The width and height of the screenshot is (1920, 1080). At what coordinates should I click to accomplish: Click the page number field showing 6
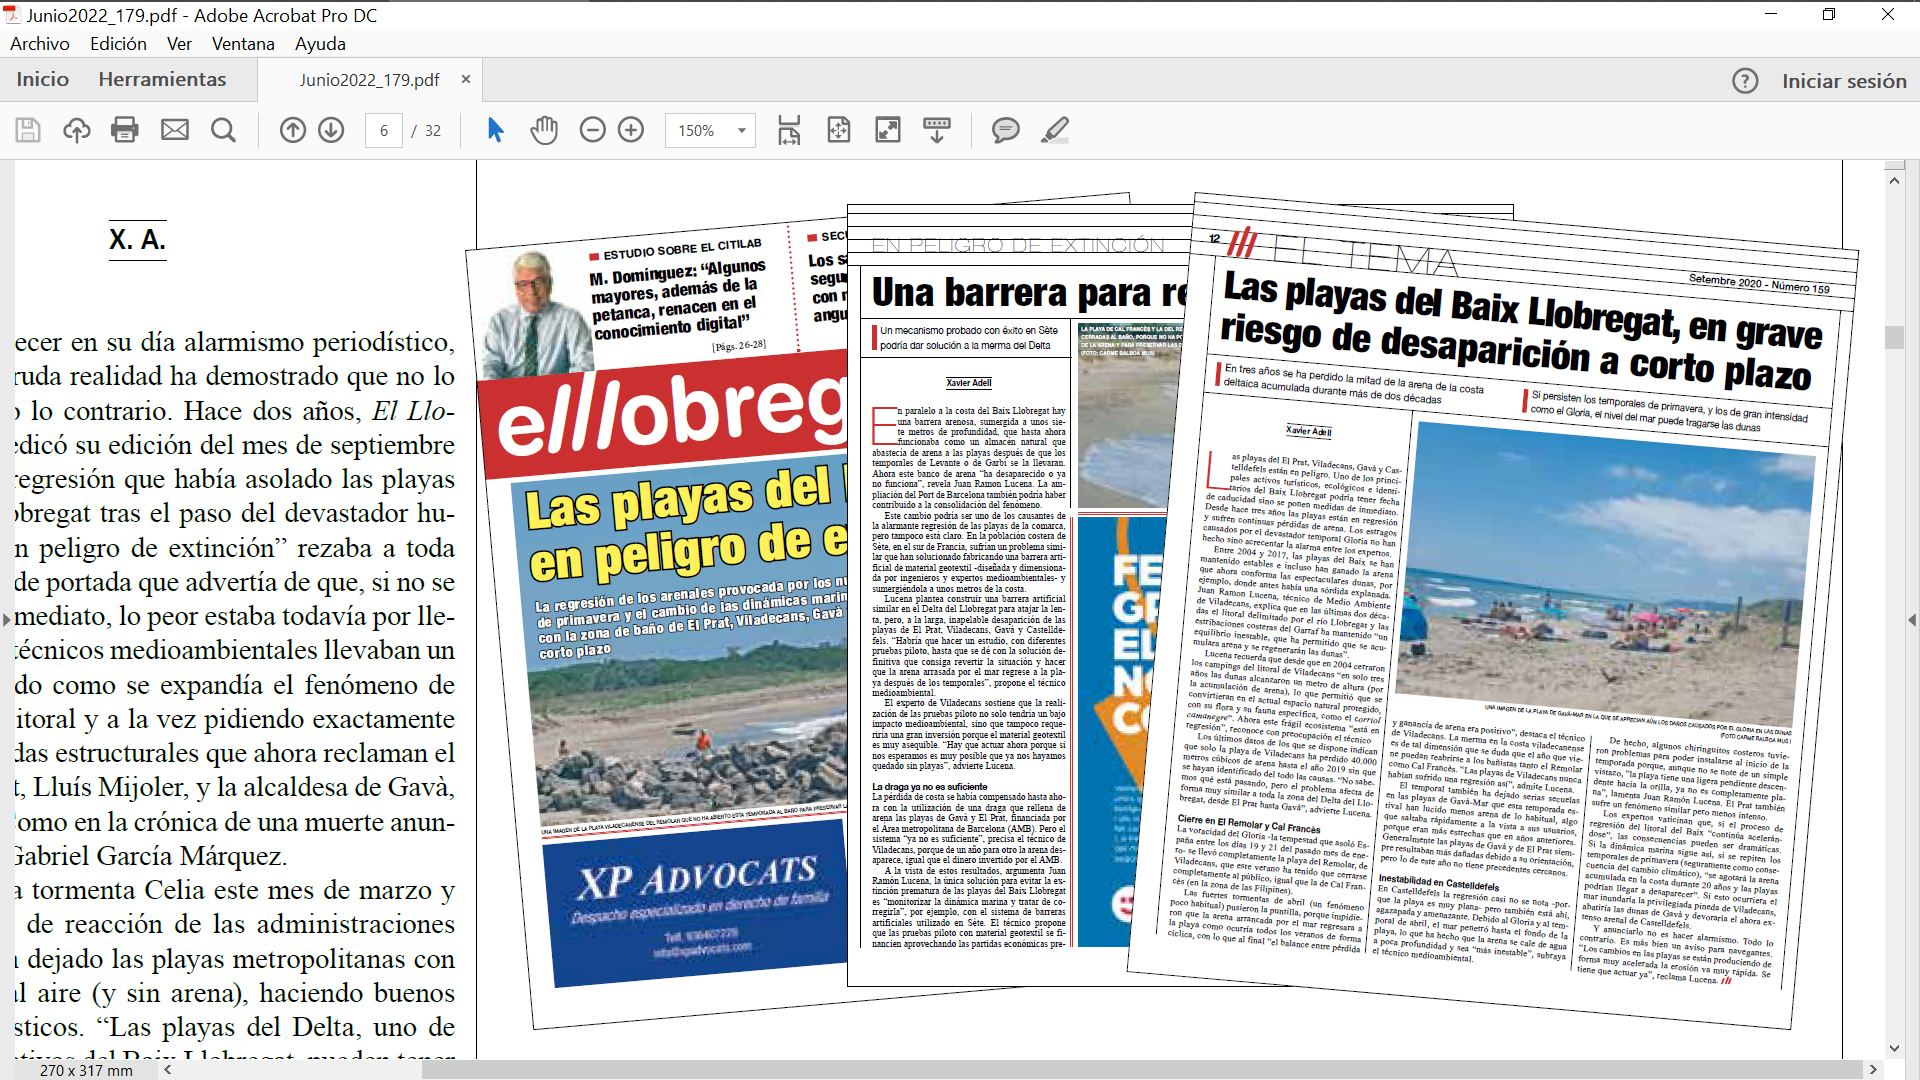[384, 130]
